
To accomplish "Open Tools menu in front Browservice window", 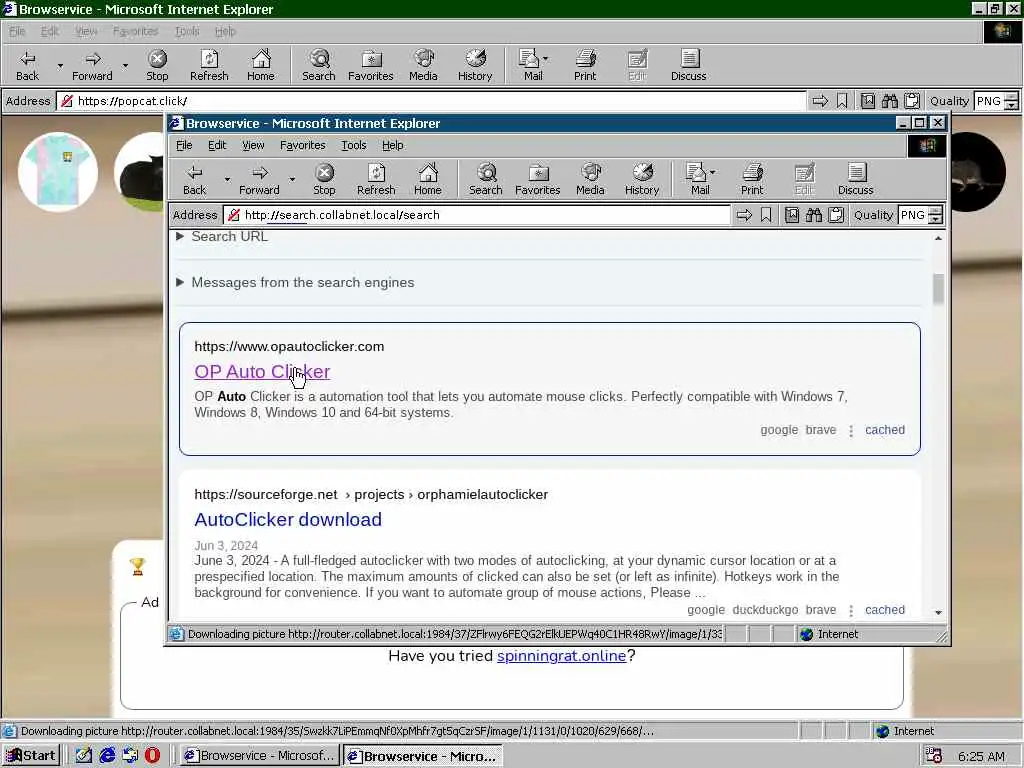I will (x=353, y=145).
